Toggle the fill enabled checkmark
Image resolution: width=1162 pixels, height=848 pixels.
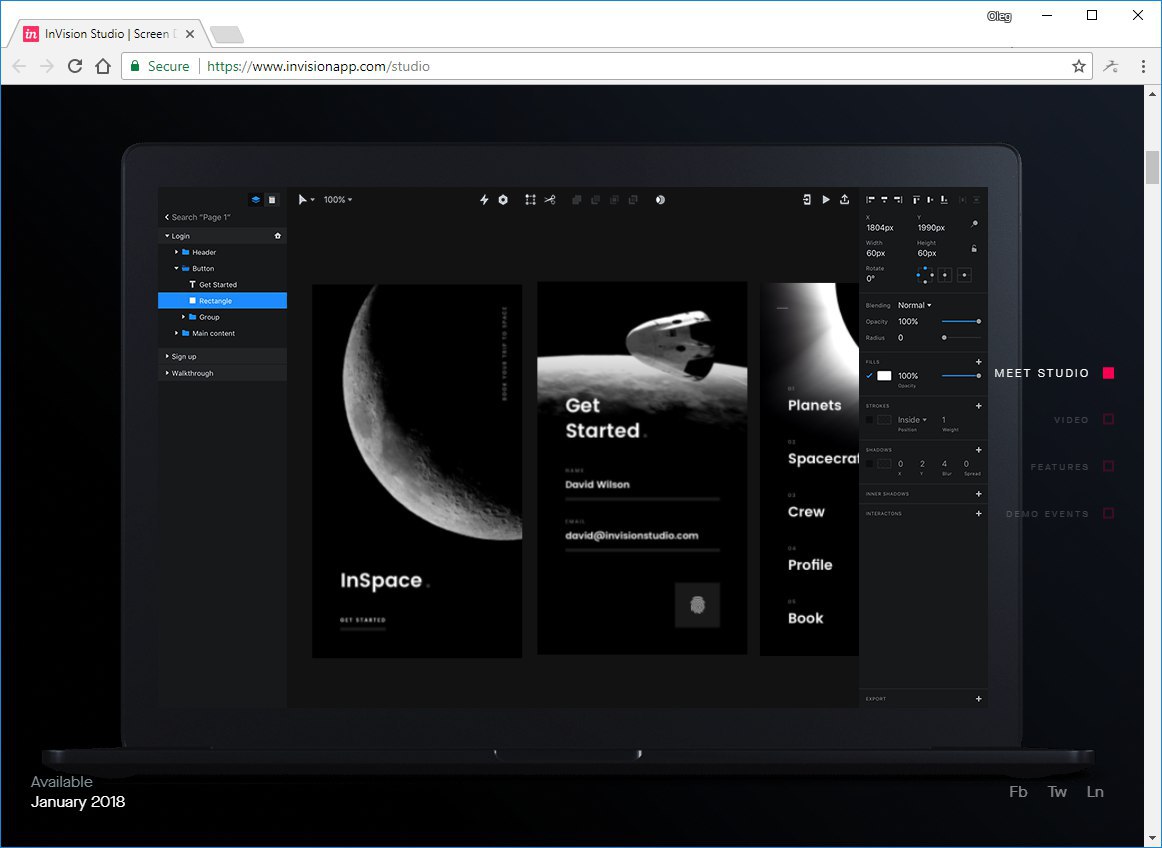(x=869, y=375)
